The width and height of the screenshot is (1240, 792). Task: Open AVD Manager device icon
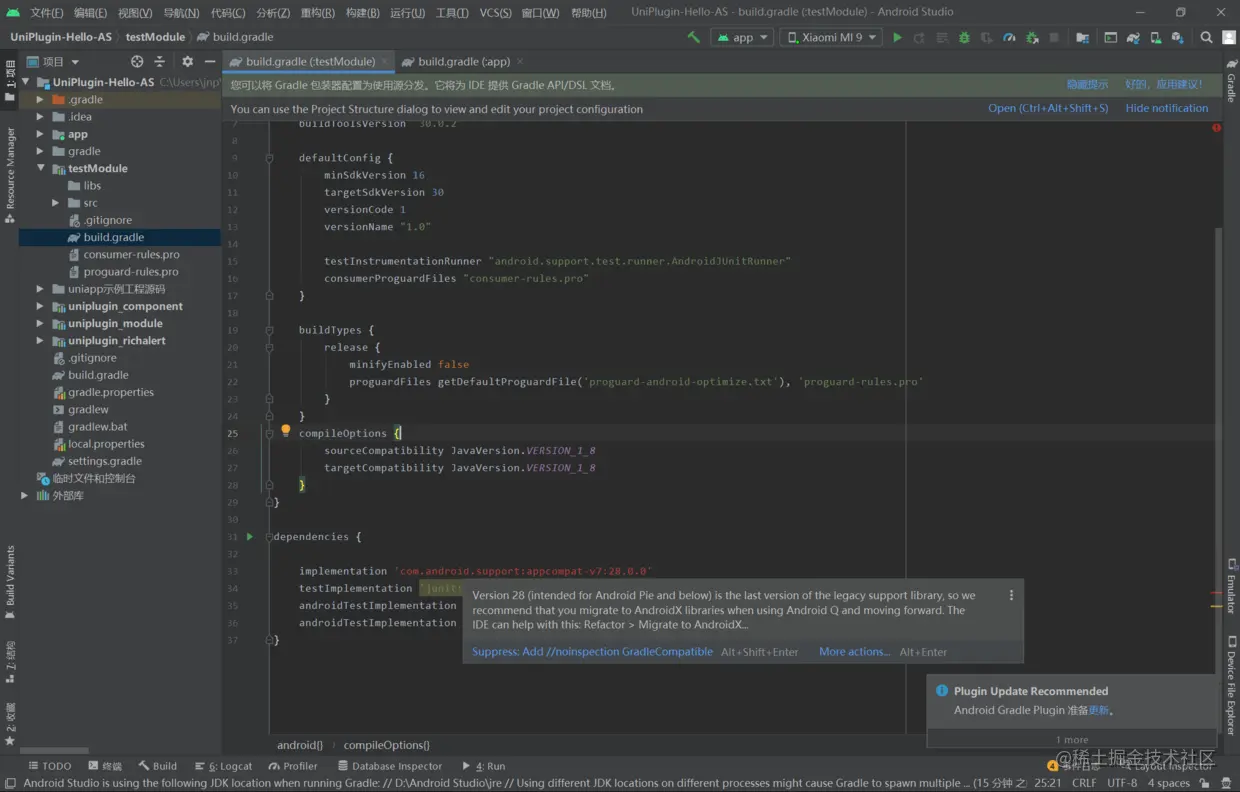1155,37
